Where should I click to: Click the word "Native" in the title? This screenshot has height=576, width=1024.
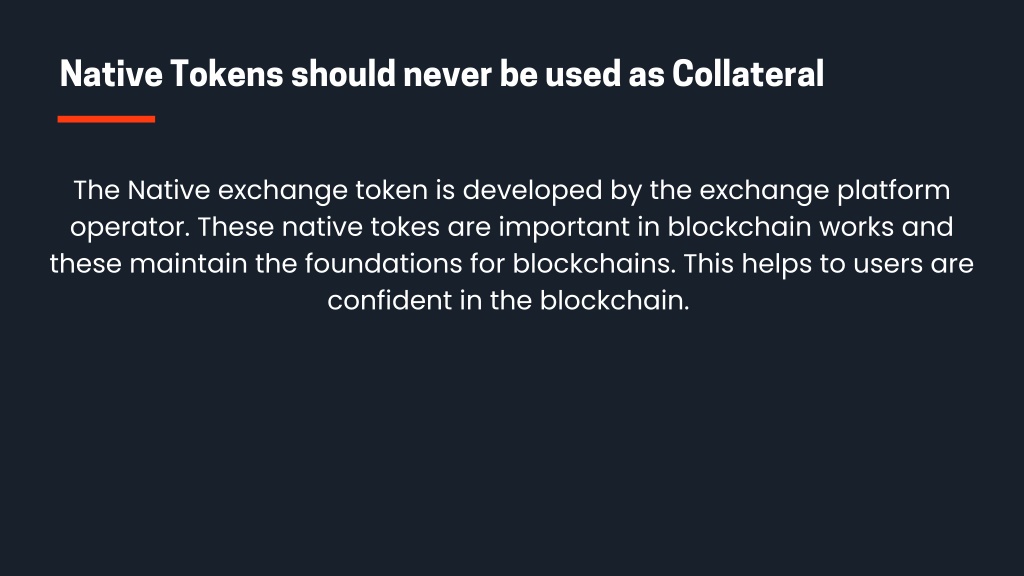(x=111, y=73)
